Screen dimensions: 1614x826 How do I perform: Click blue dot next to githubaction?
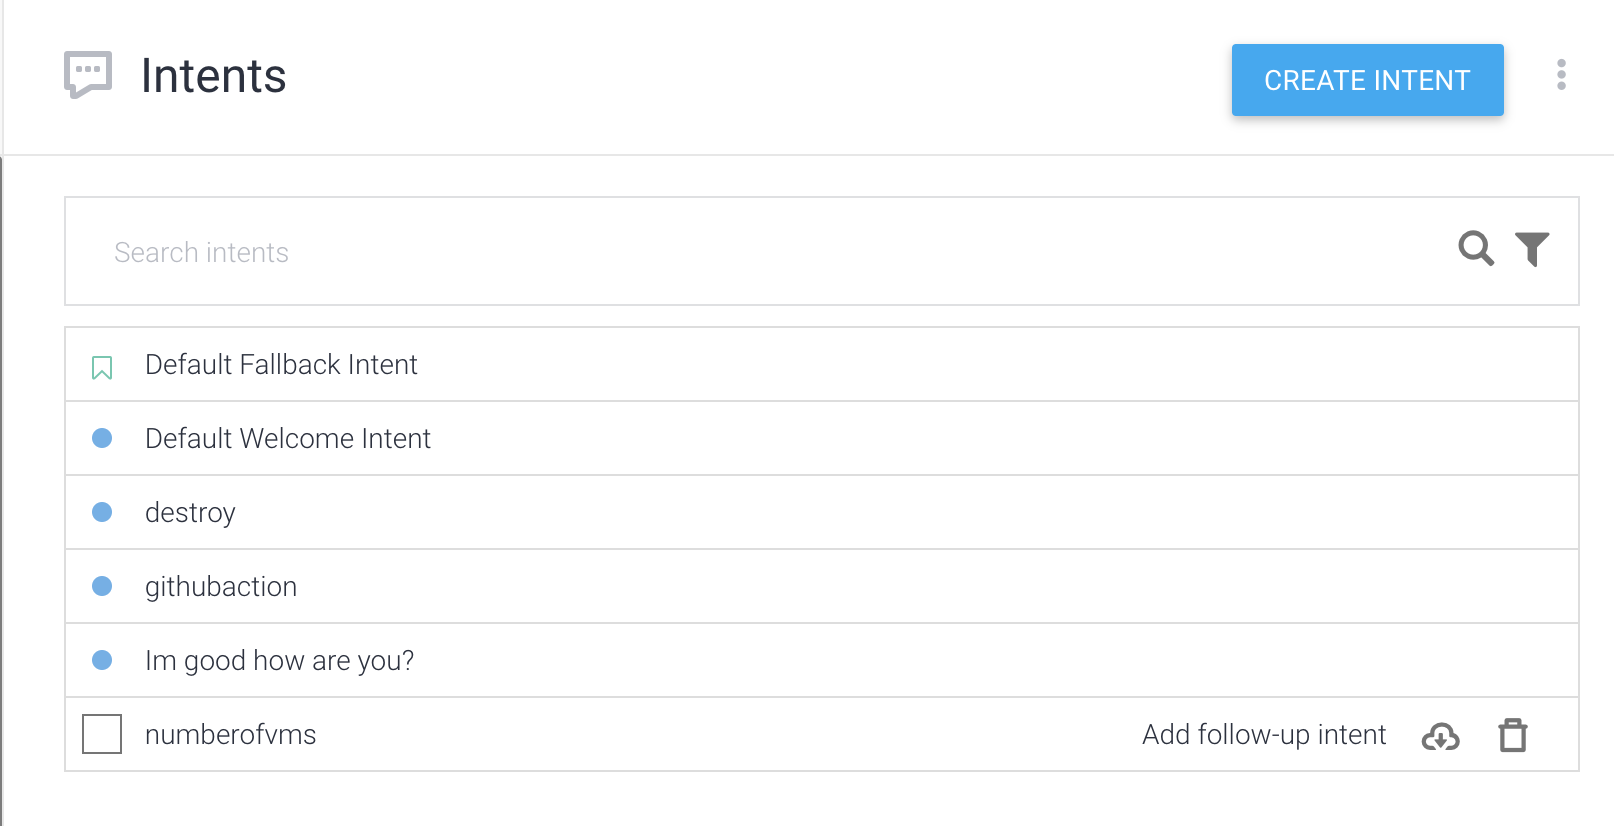pyautogui.click(x=102, y=586)
